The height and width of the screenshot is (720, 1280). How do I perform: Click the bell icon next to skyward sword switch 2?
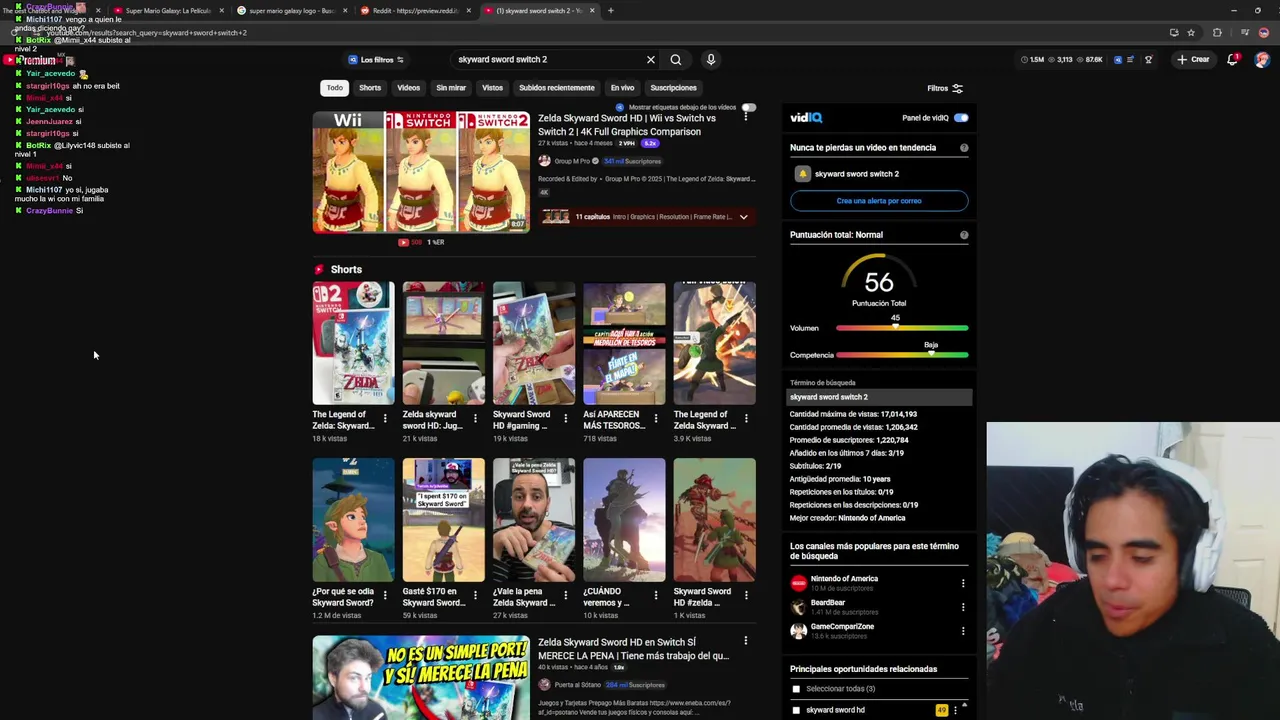[802, 174]
